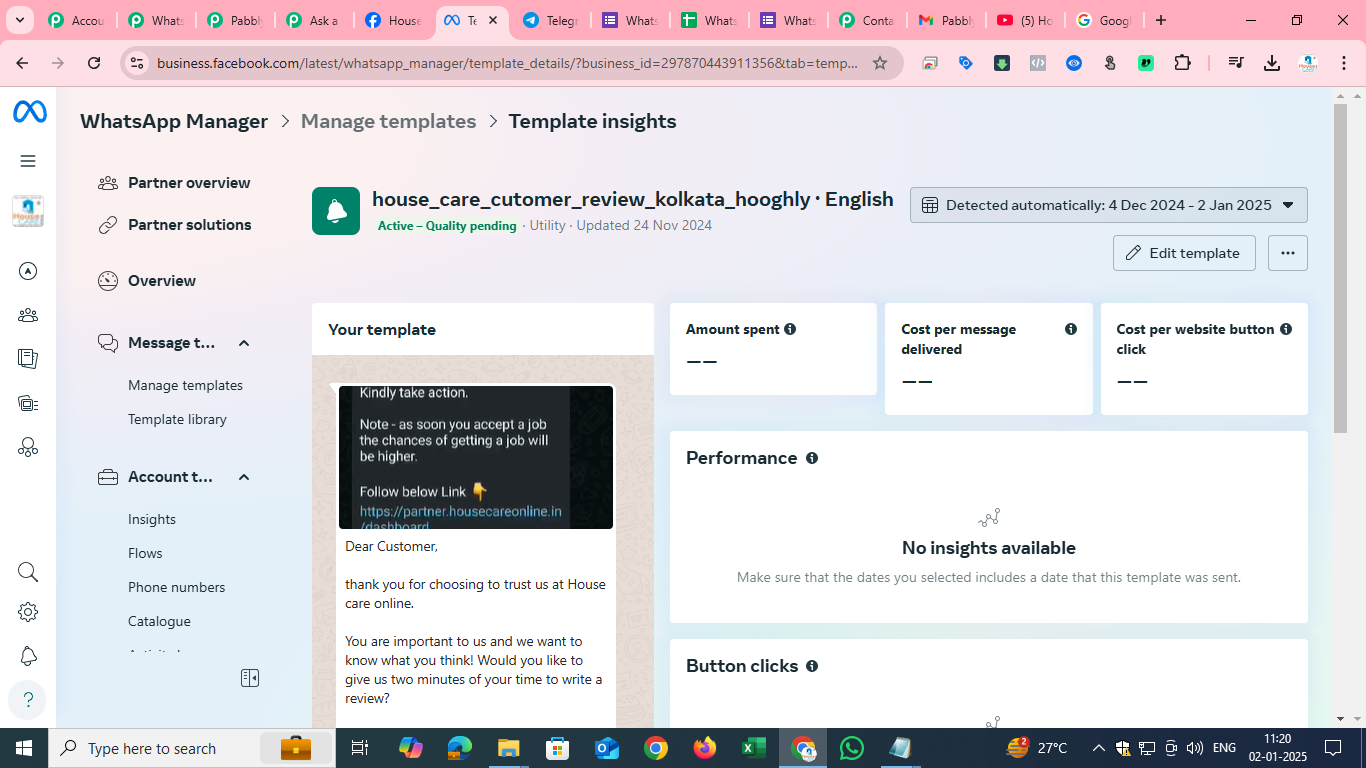The image size is (1366, 768).
Task: Open Template library
Action: [x=177, y=419]
